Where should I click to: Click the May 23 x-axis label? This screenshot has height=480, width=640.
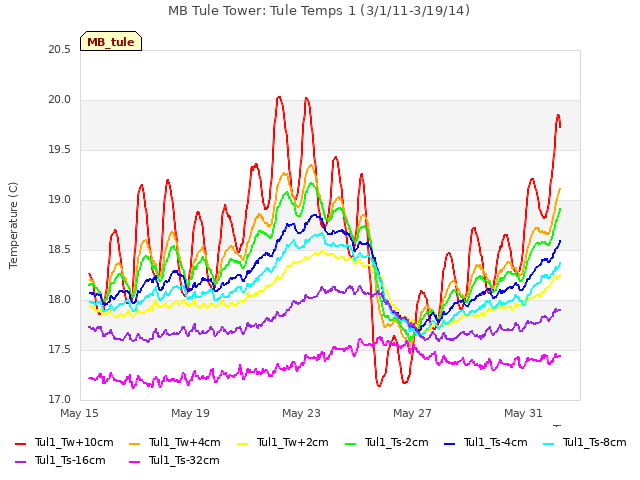(x=302, y=413)
